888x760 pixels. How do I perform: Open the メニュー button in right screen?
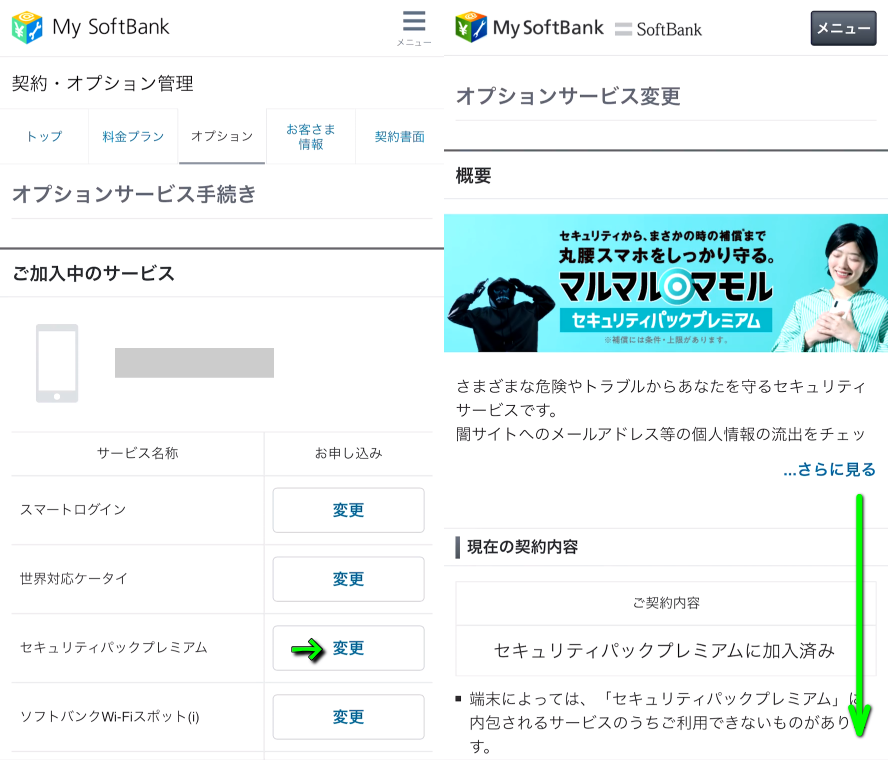(843, 28)
